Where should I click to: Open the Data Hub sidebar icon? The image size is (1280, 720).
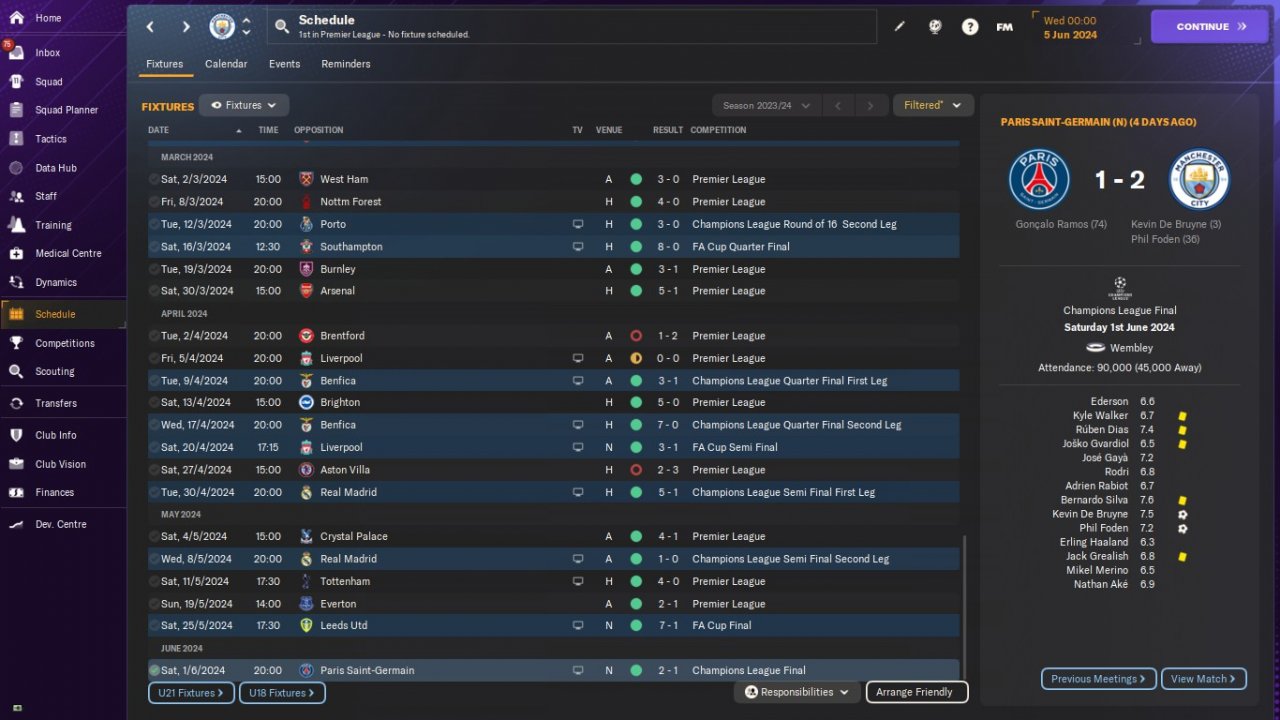click(16, 168)
